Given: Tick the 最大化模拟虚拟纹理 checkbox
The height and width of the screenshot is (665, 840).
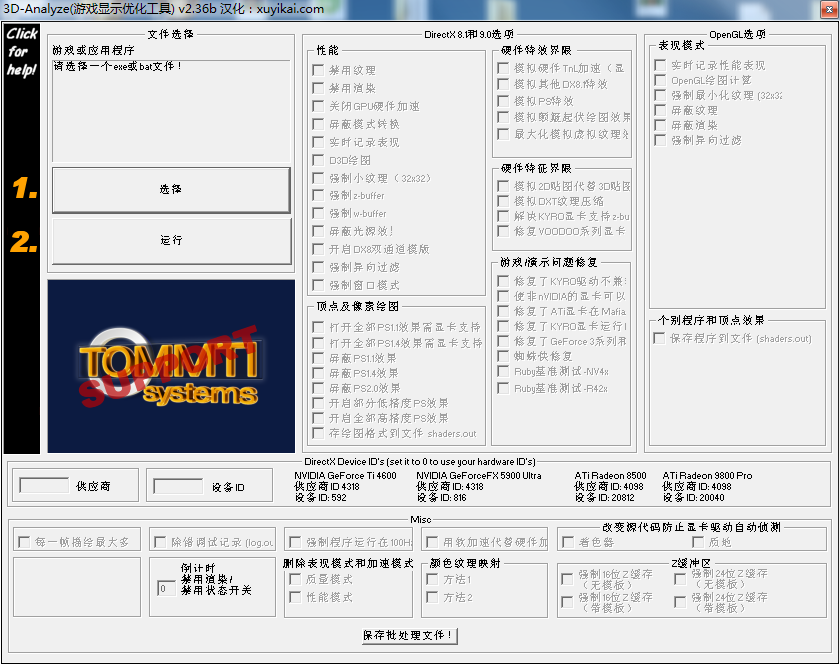Looking at the screenshot, I should pos(503,134).
